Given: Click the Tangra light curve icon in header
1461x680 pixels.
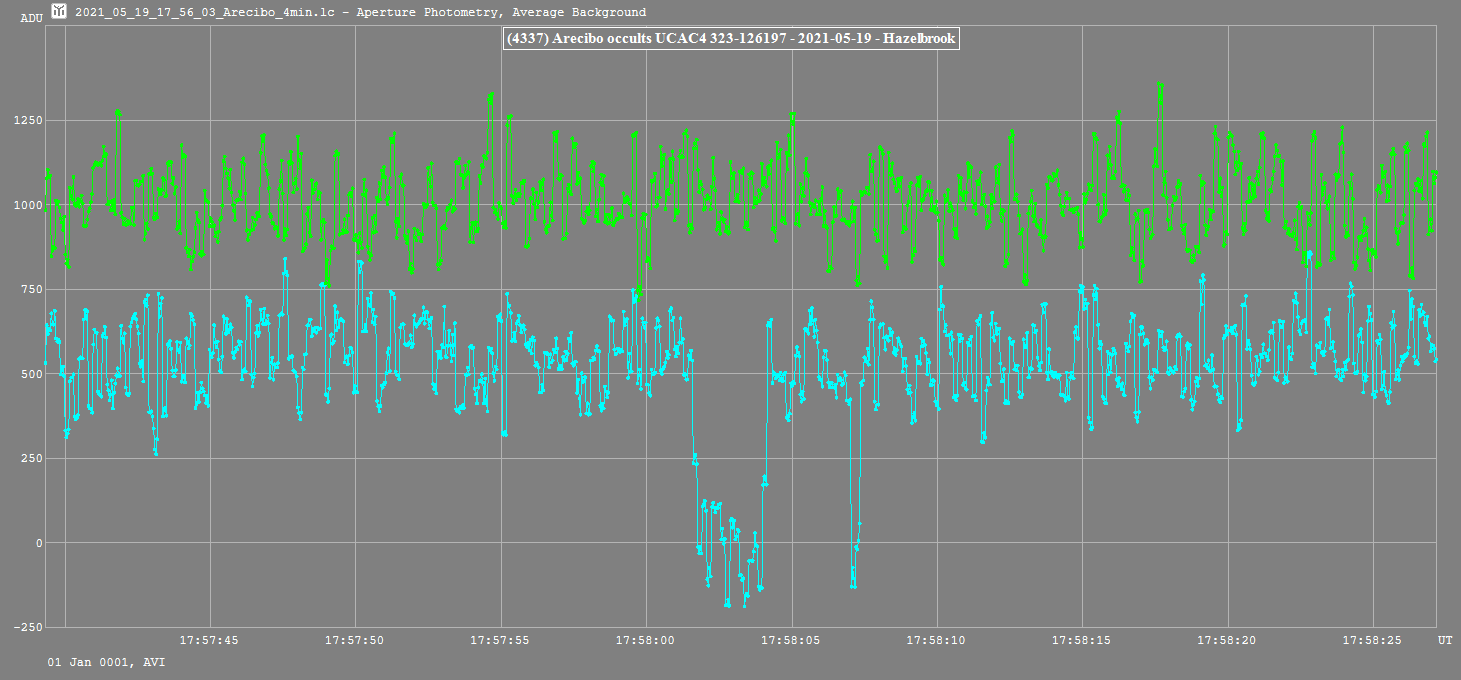Looking at the screenshot, I should point(60,12).
